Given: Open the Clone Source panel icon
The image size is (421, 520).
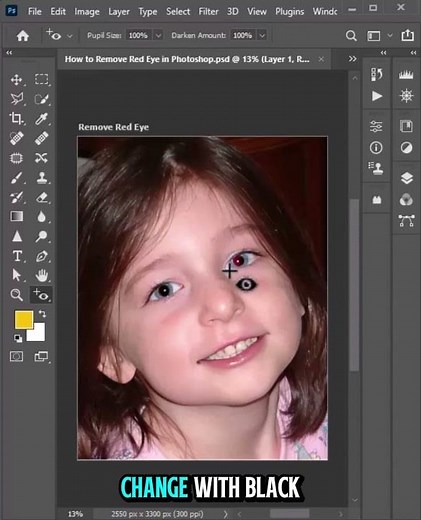Looking at the screenshot, I should click(376, 168).
